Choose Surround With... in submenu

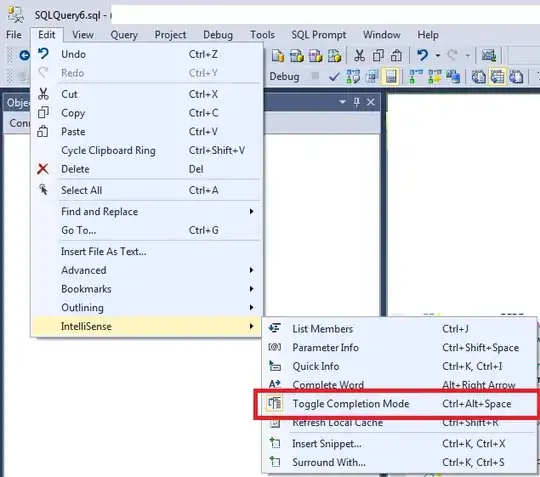pyautogui.click(x=400, y=462)
